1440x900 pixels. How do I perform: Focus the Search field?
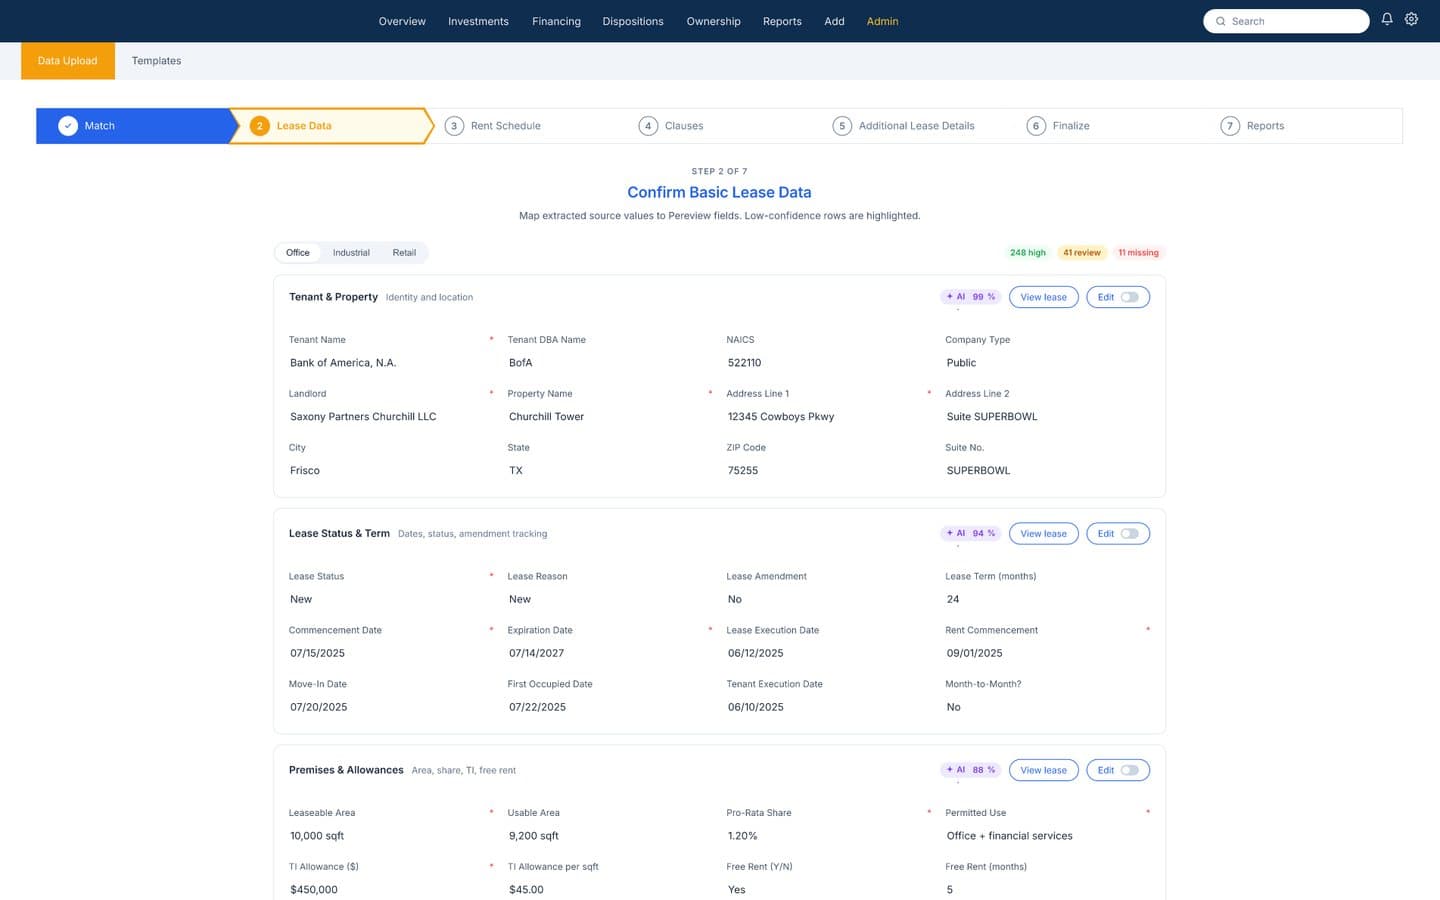pos(1286,21)
